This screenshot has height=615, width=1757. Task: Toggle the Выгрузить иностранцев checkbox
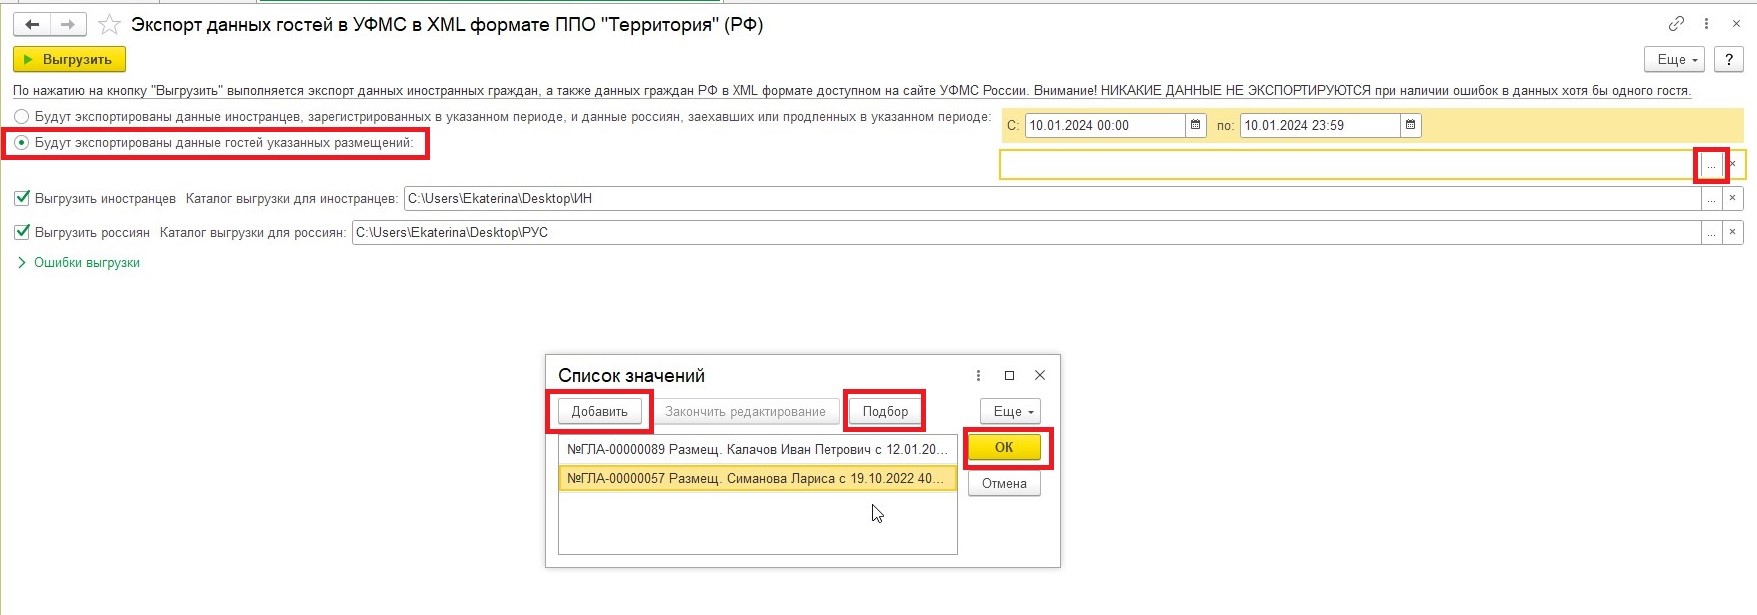[22, 198]
